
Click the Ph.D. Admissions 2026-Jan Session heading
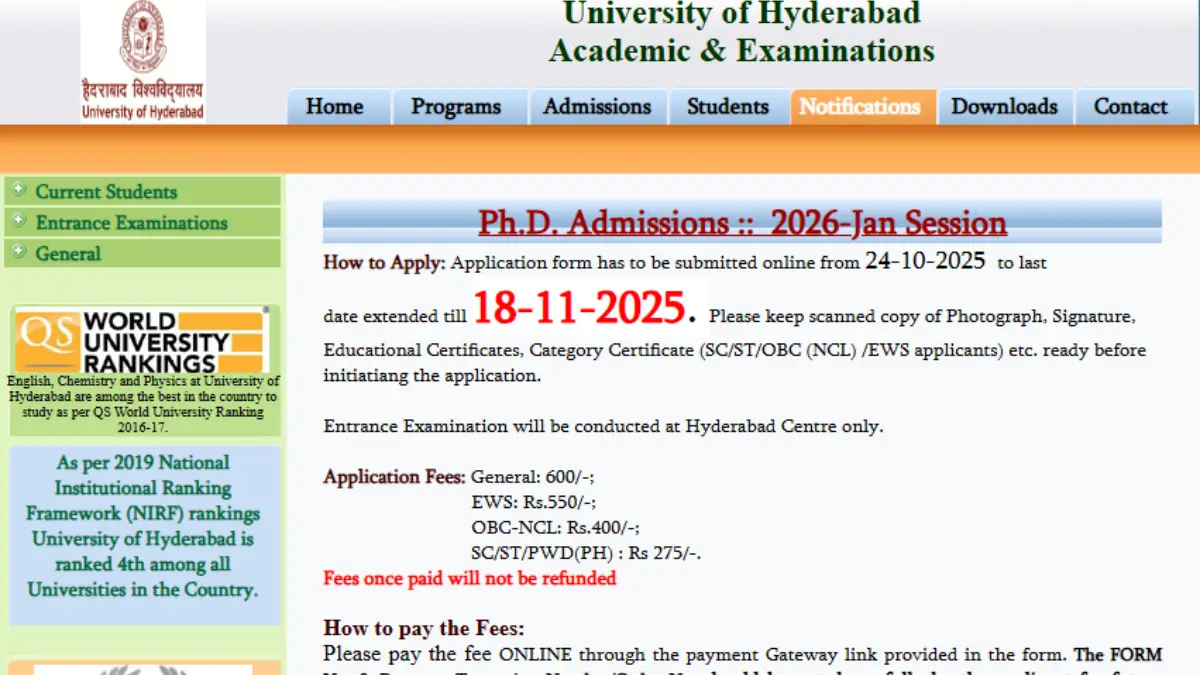(x=742, y=223)
